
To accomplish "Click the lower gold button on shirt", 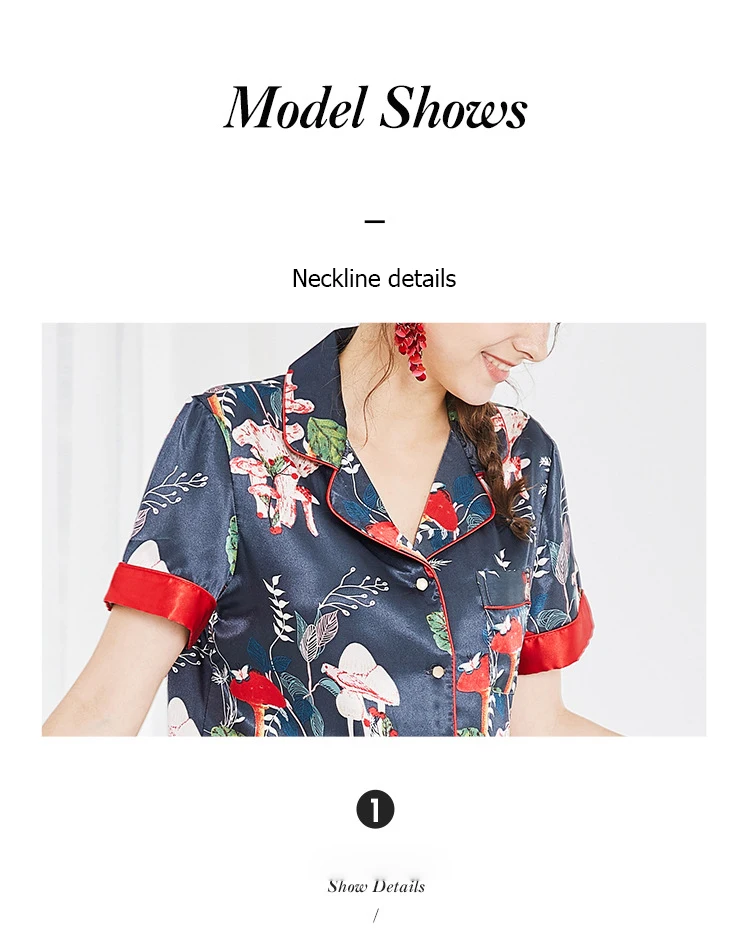I will [x=438, y=670].
